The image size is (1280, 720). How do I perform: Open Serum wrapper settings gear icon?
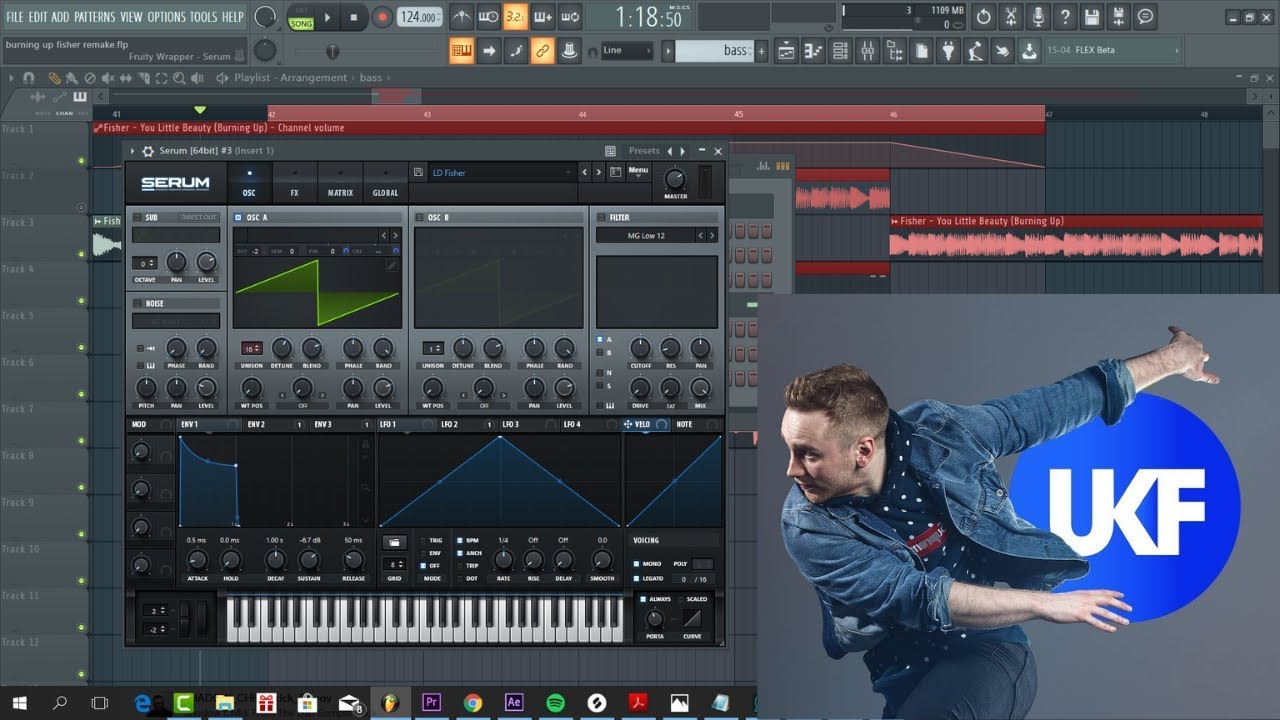(x=148, y=151)
